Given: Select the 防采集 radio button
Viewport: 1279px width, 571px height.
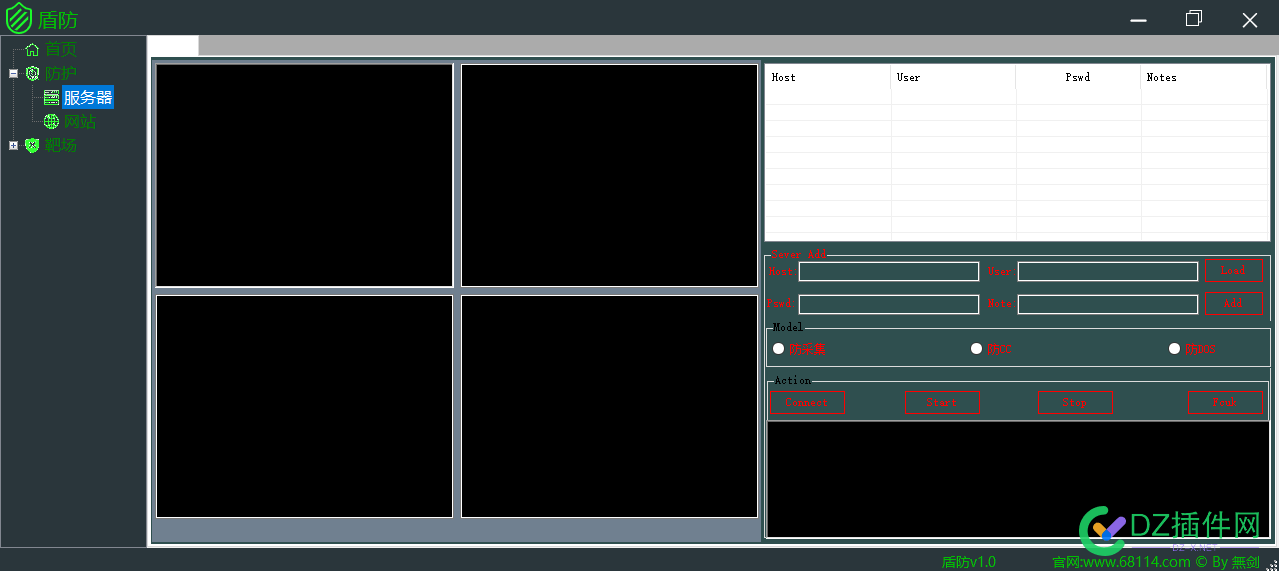Looking at the screenshot, I should coord(779,349).
